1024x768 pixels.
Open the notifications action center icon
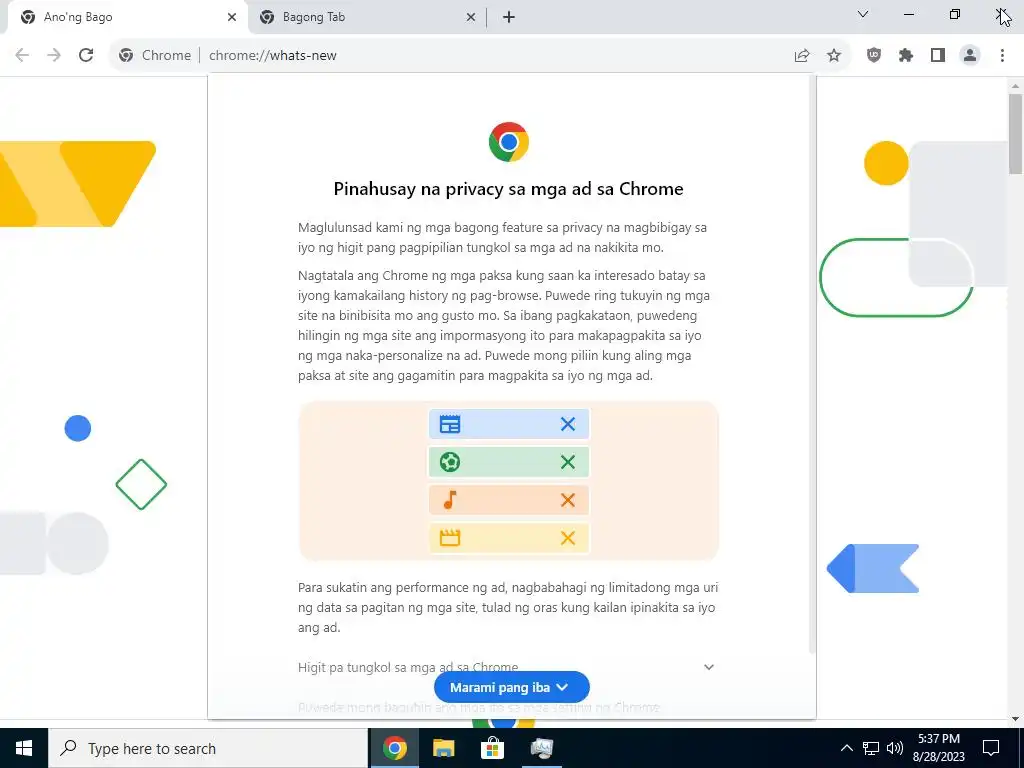[x=991, y=748]
